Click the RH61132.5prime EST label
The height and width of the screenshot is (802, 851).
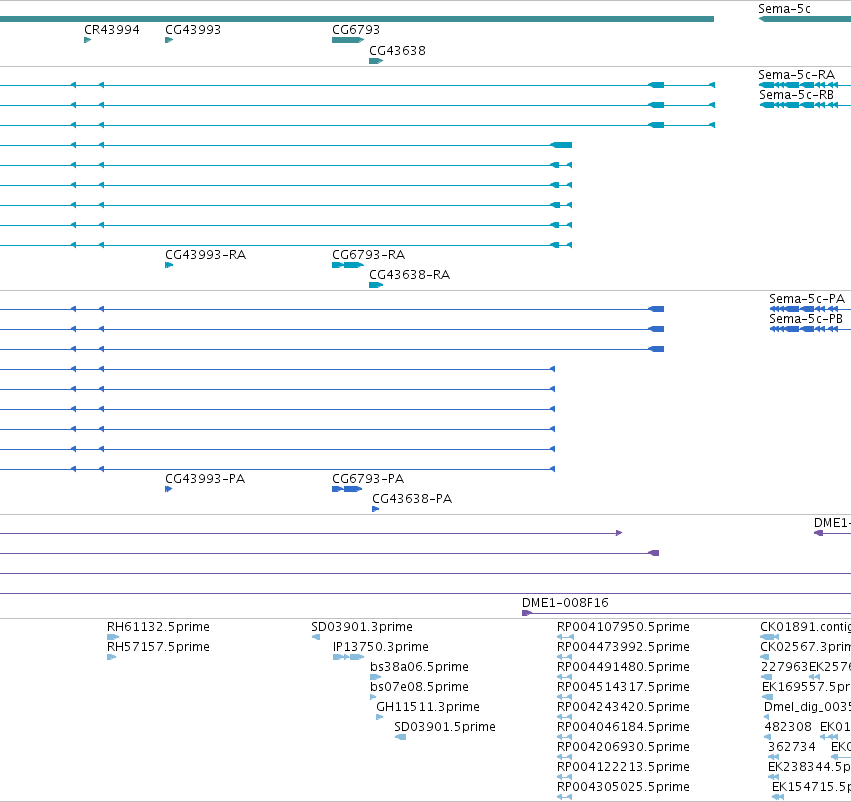coord(158,627)
